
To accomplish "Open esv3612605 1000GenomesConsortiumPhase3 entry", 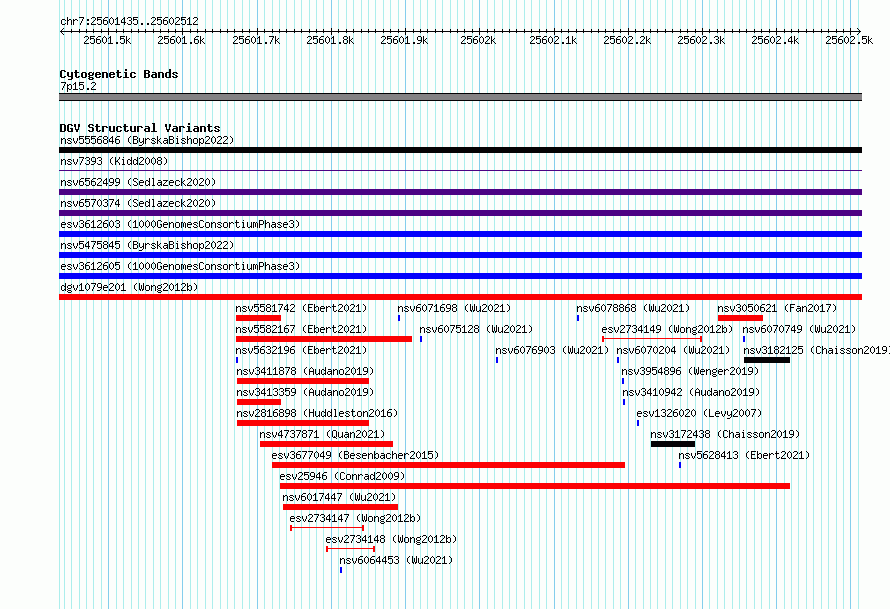I will [x=180, y=266].
